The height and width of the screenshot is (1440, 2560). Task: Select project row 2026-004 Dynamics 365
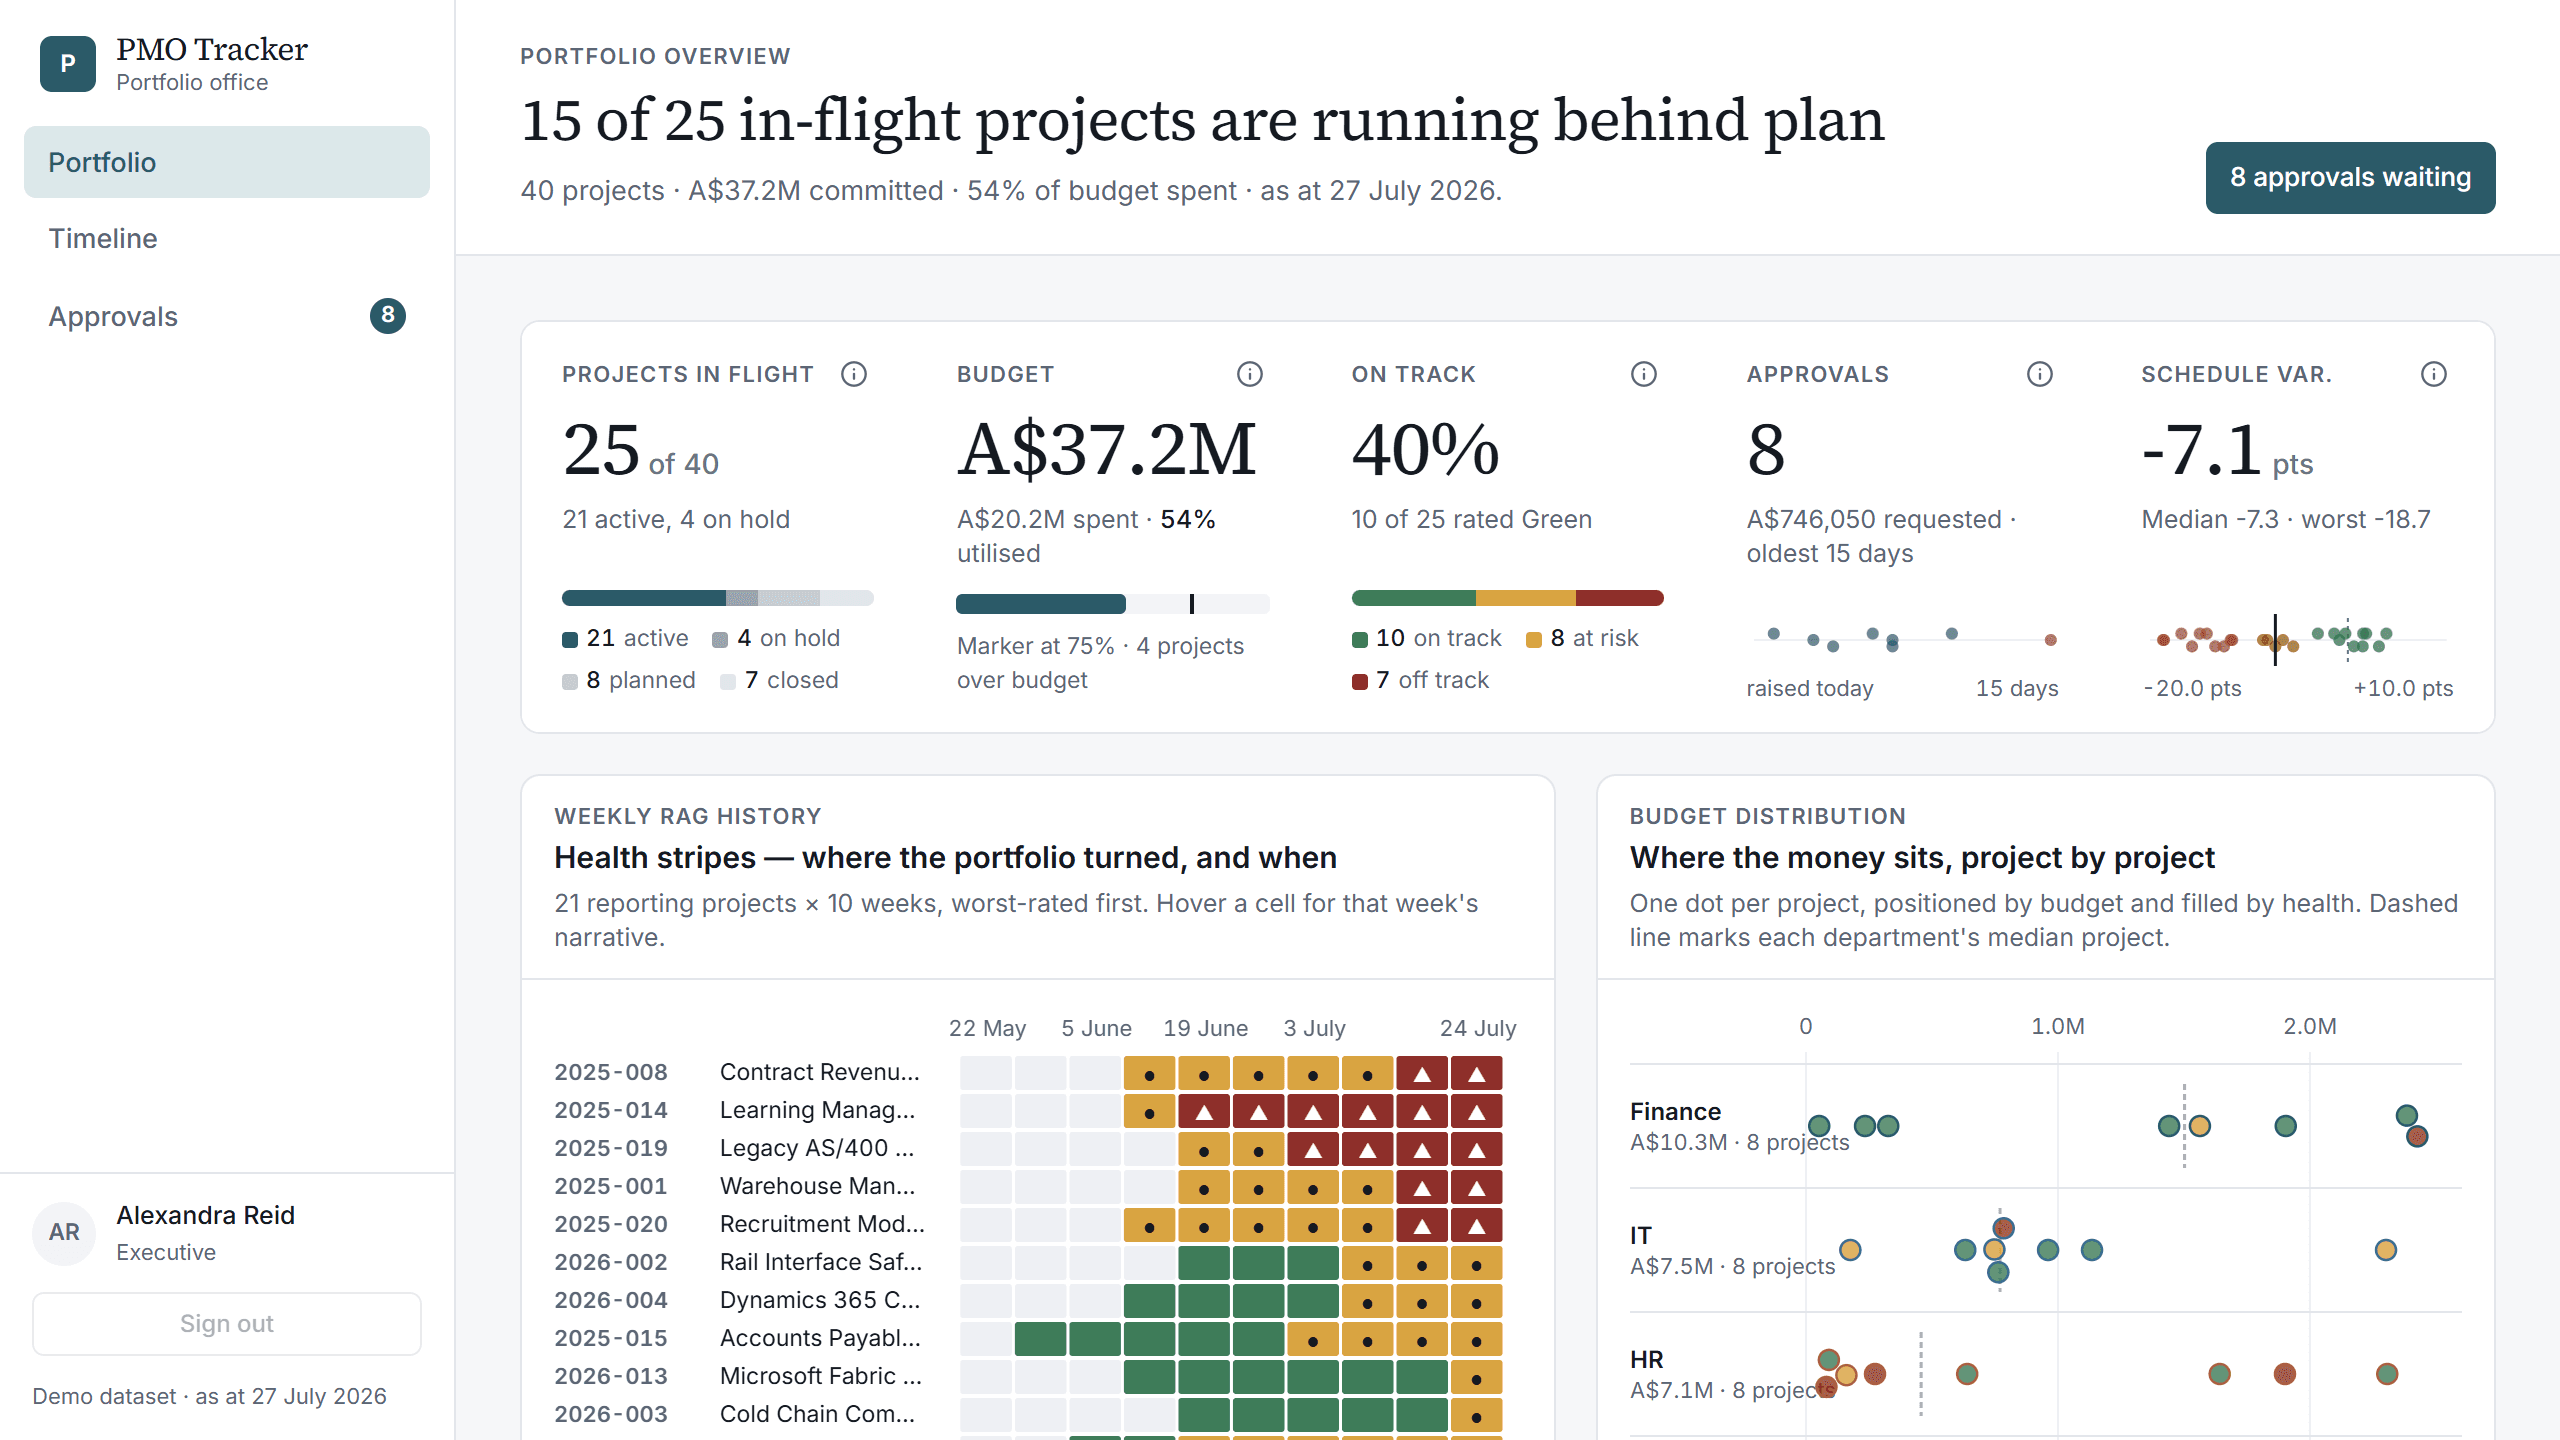pyautogui.click(x=1028, y=1301)
